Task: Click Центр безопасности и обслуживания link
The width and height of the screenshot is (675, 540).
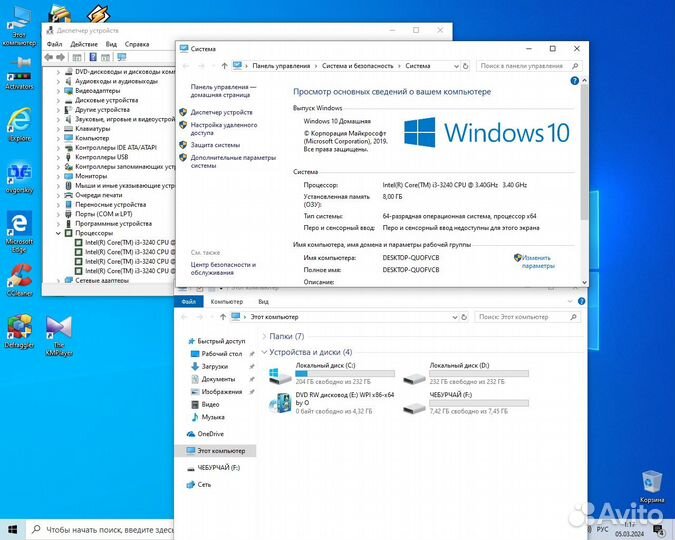Action: click(223, 268)
